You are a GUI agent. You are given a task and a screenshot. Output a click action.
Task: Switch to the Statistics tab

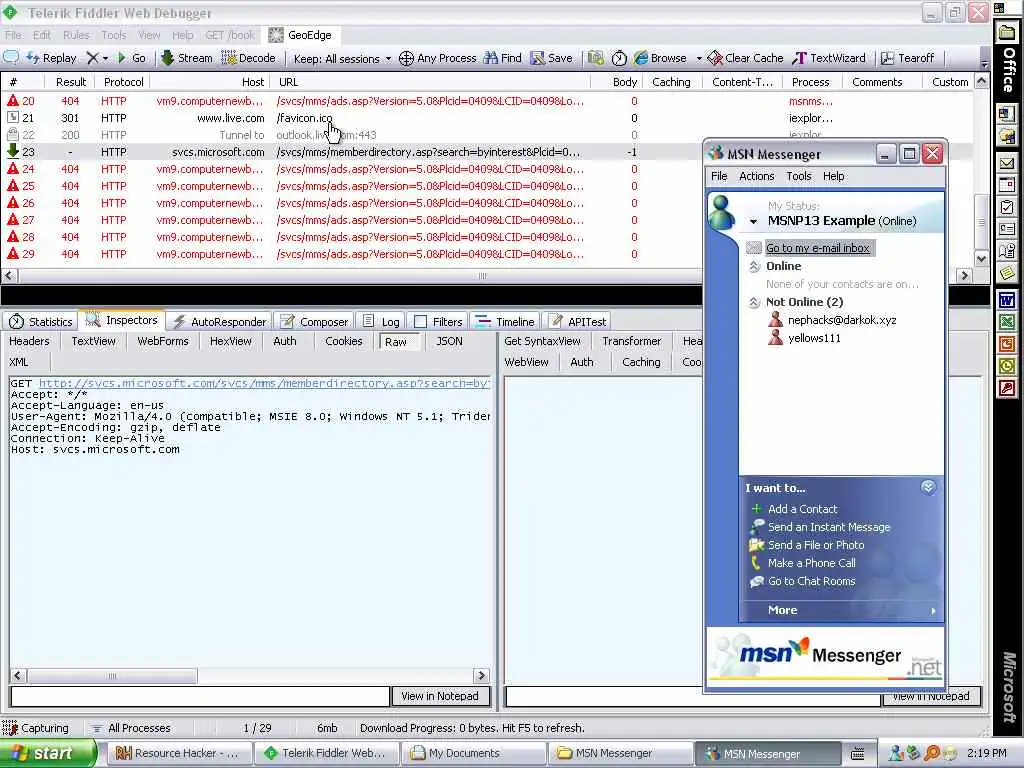point(40,321)
